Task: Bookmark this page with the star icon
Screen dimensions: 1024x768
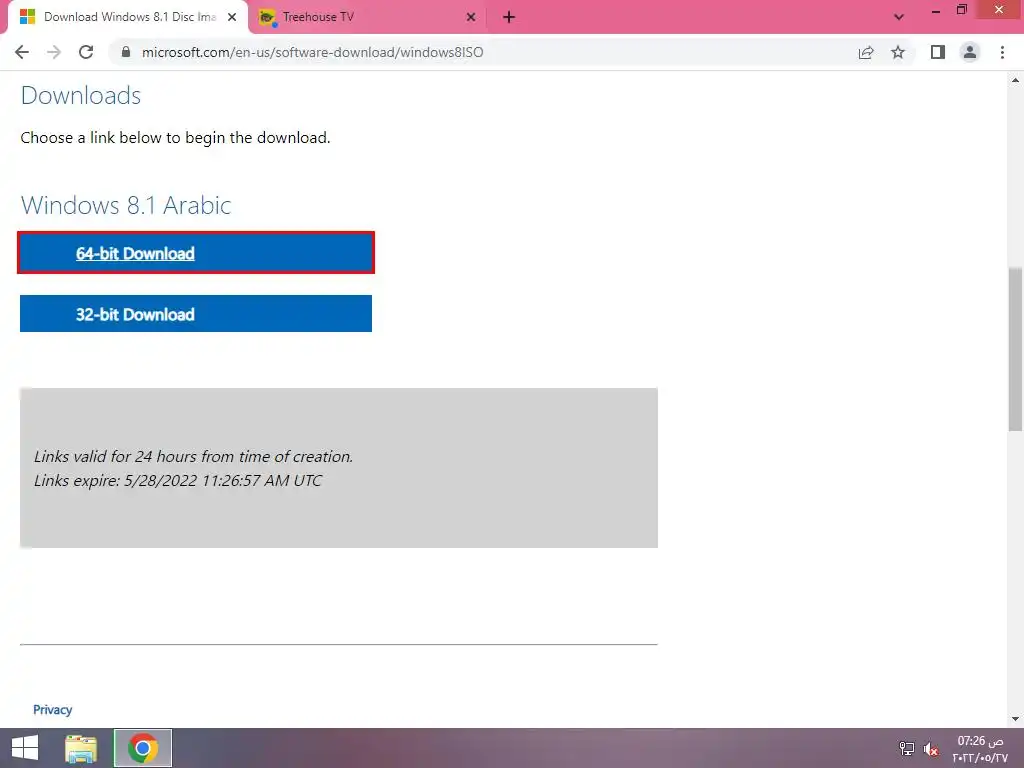Action: tap(898, 52)
